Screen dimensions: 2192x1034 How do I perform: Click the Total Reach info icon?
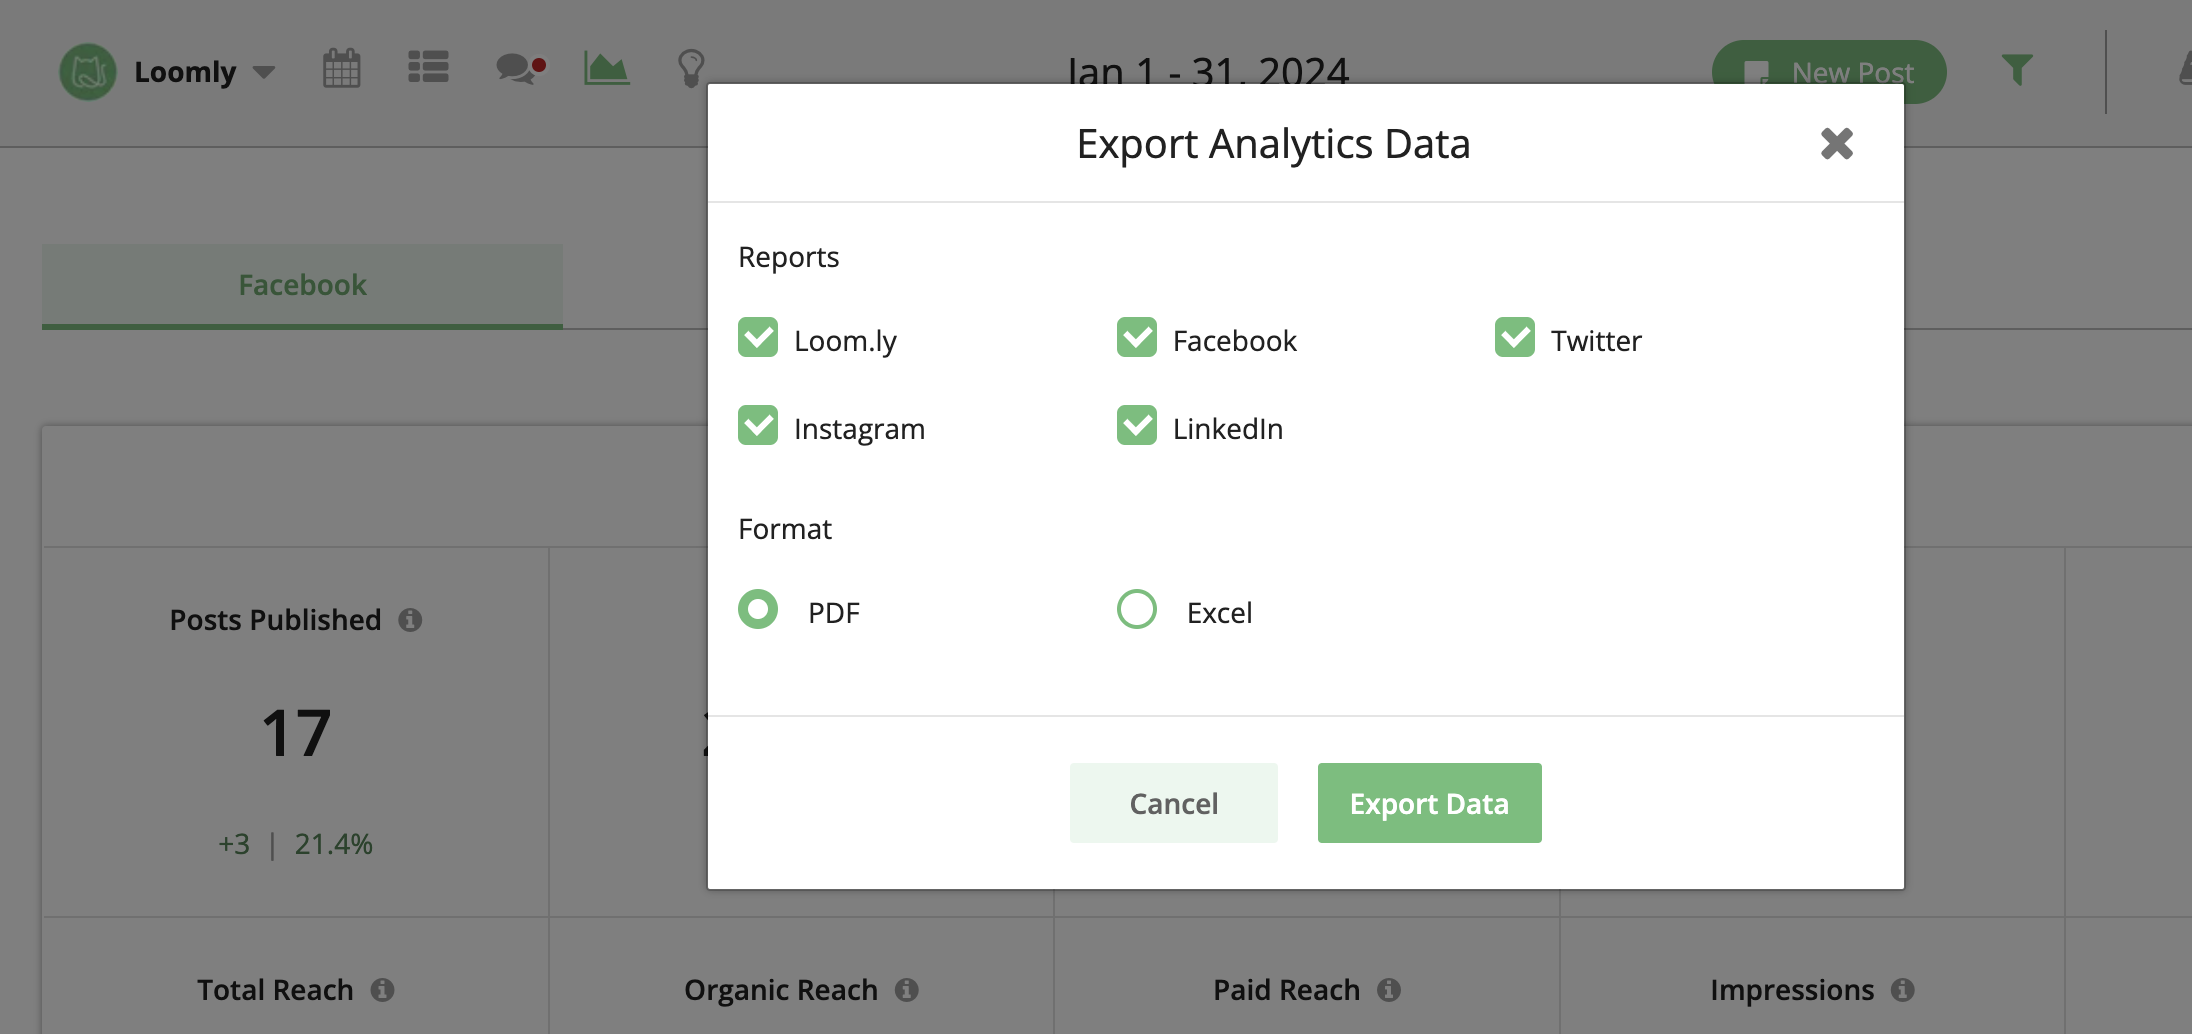pyautogui.click(x=385, y=990)
